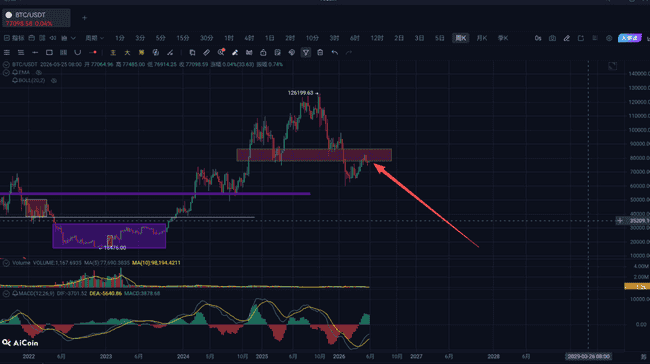Select the rectangle drawing tool
The width and height of the screenshot is (650, 364).
[49, 53]
